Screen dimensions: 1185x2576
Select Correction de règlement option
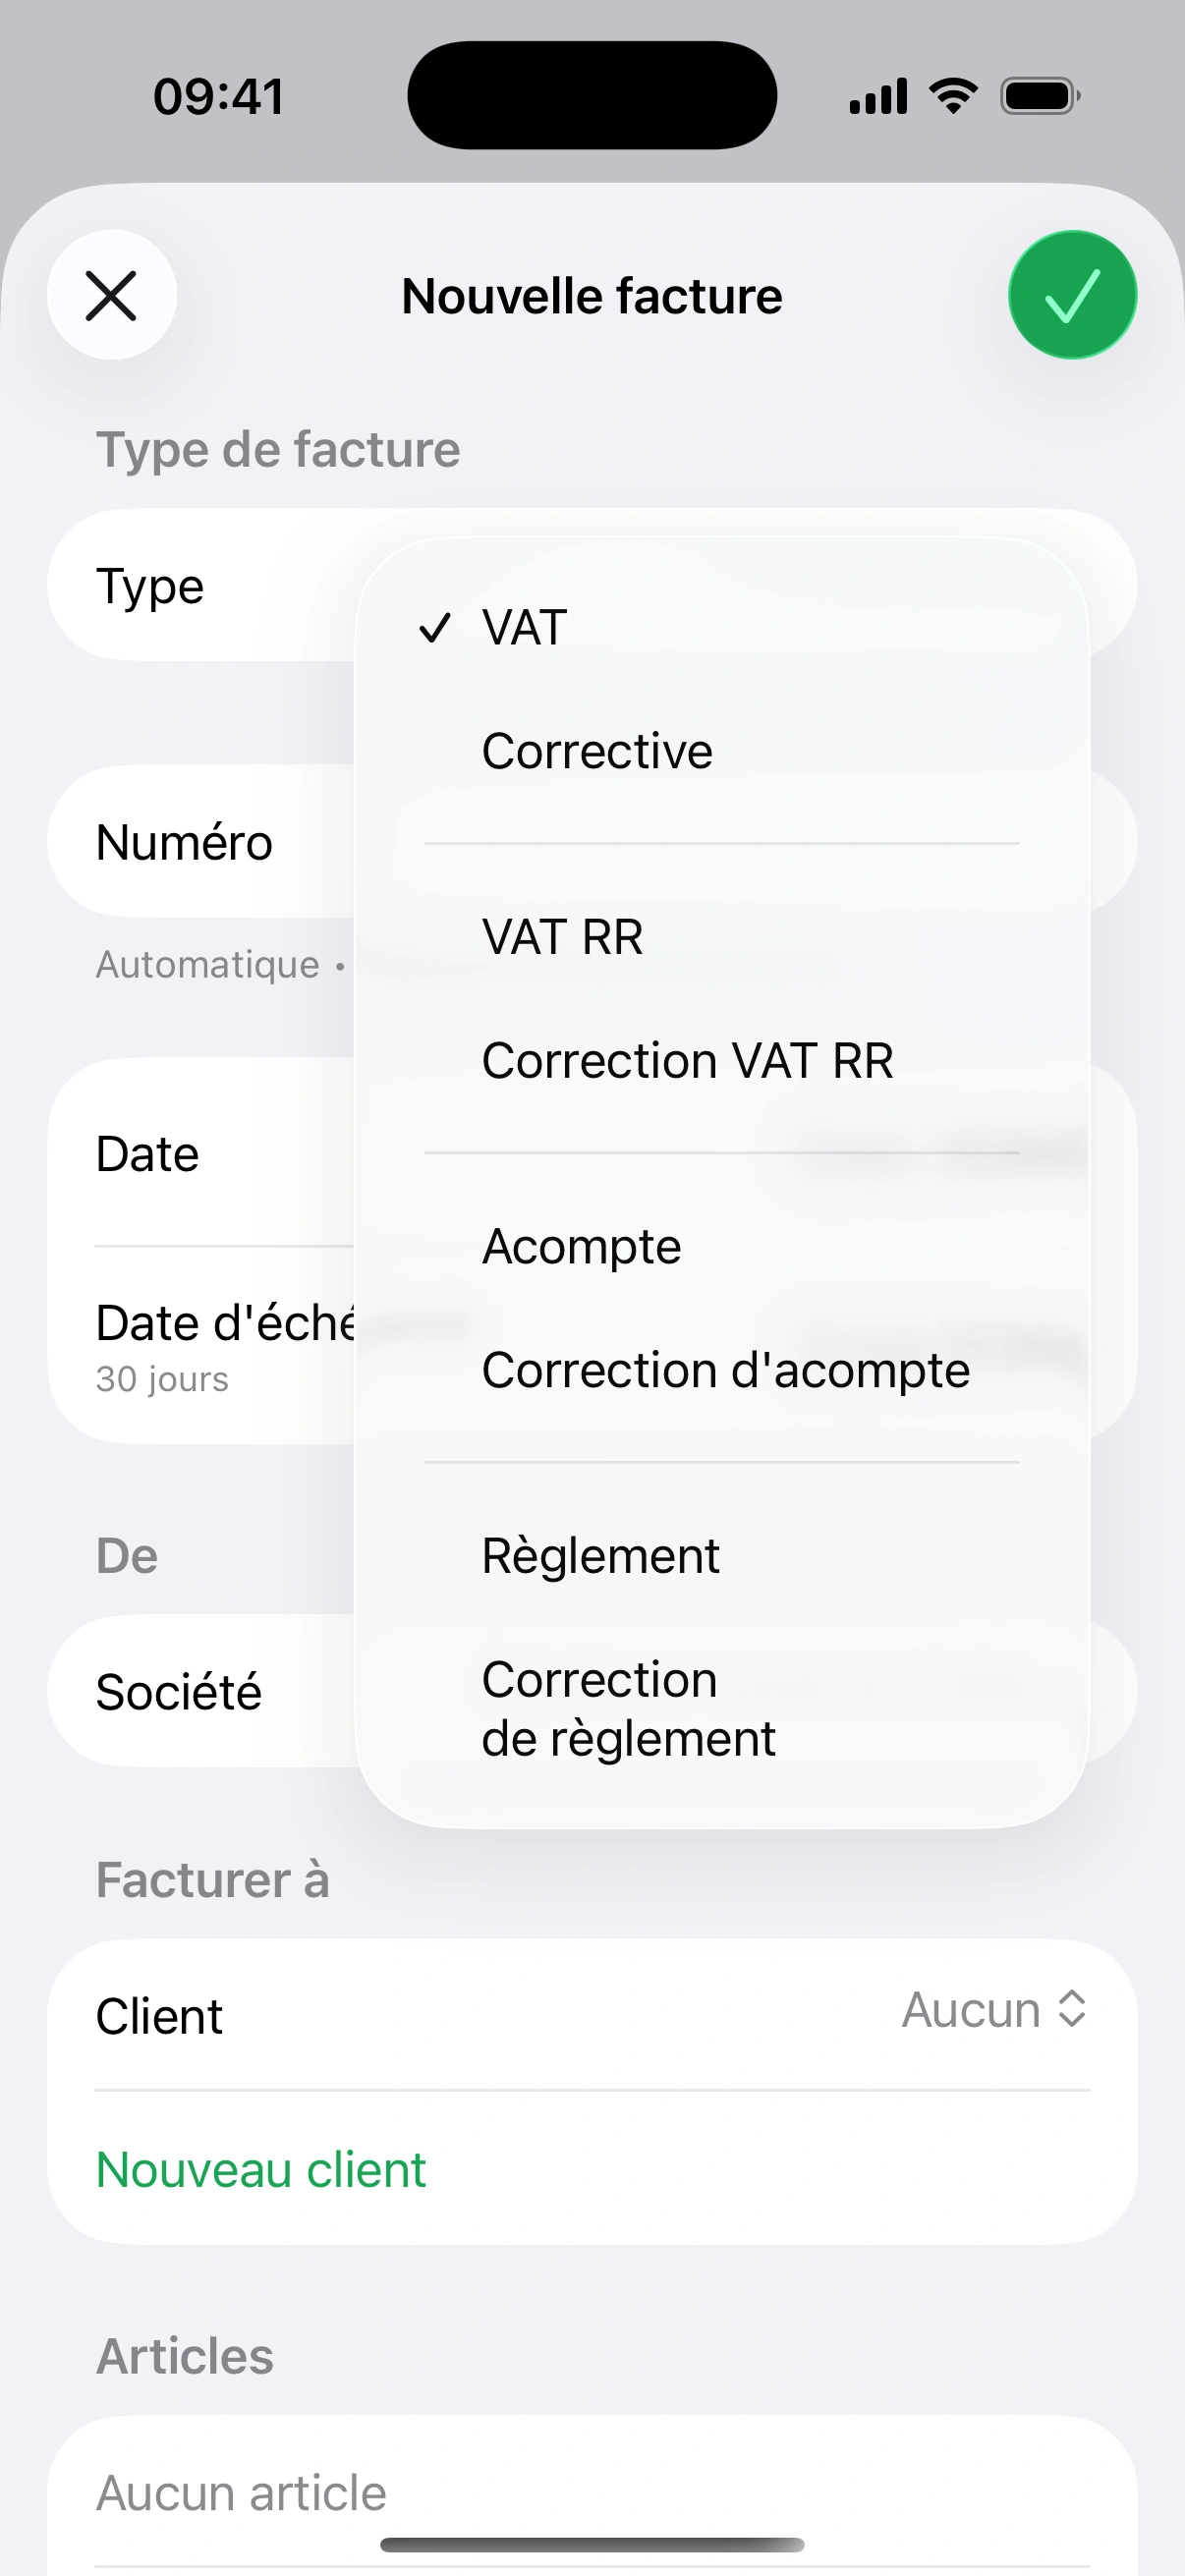[628, 1709]
